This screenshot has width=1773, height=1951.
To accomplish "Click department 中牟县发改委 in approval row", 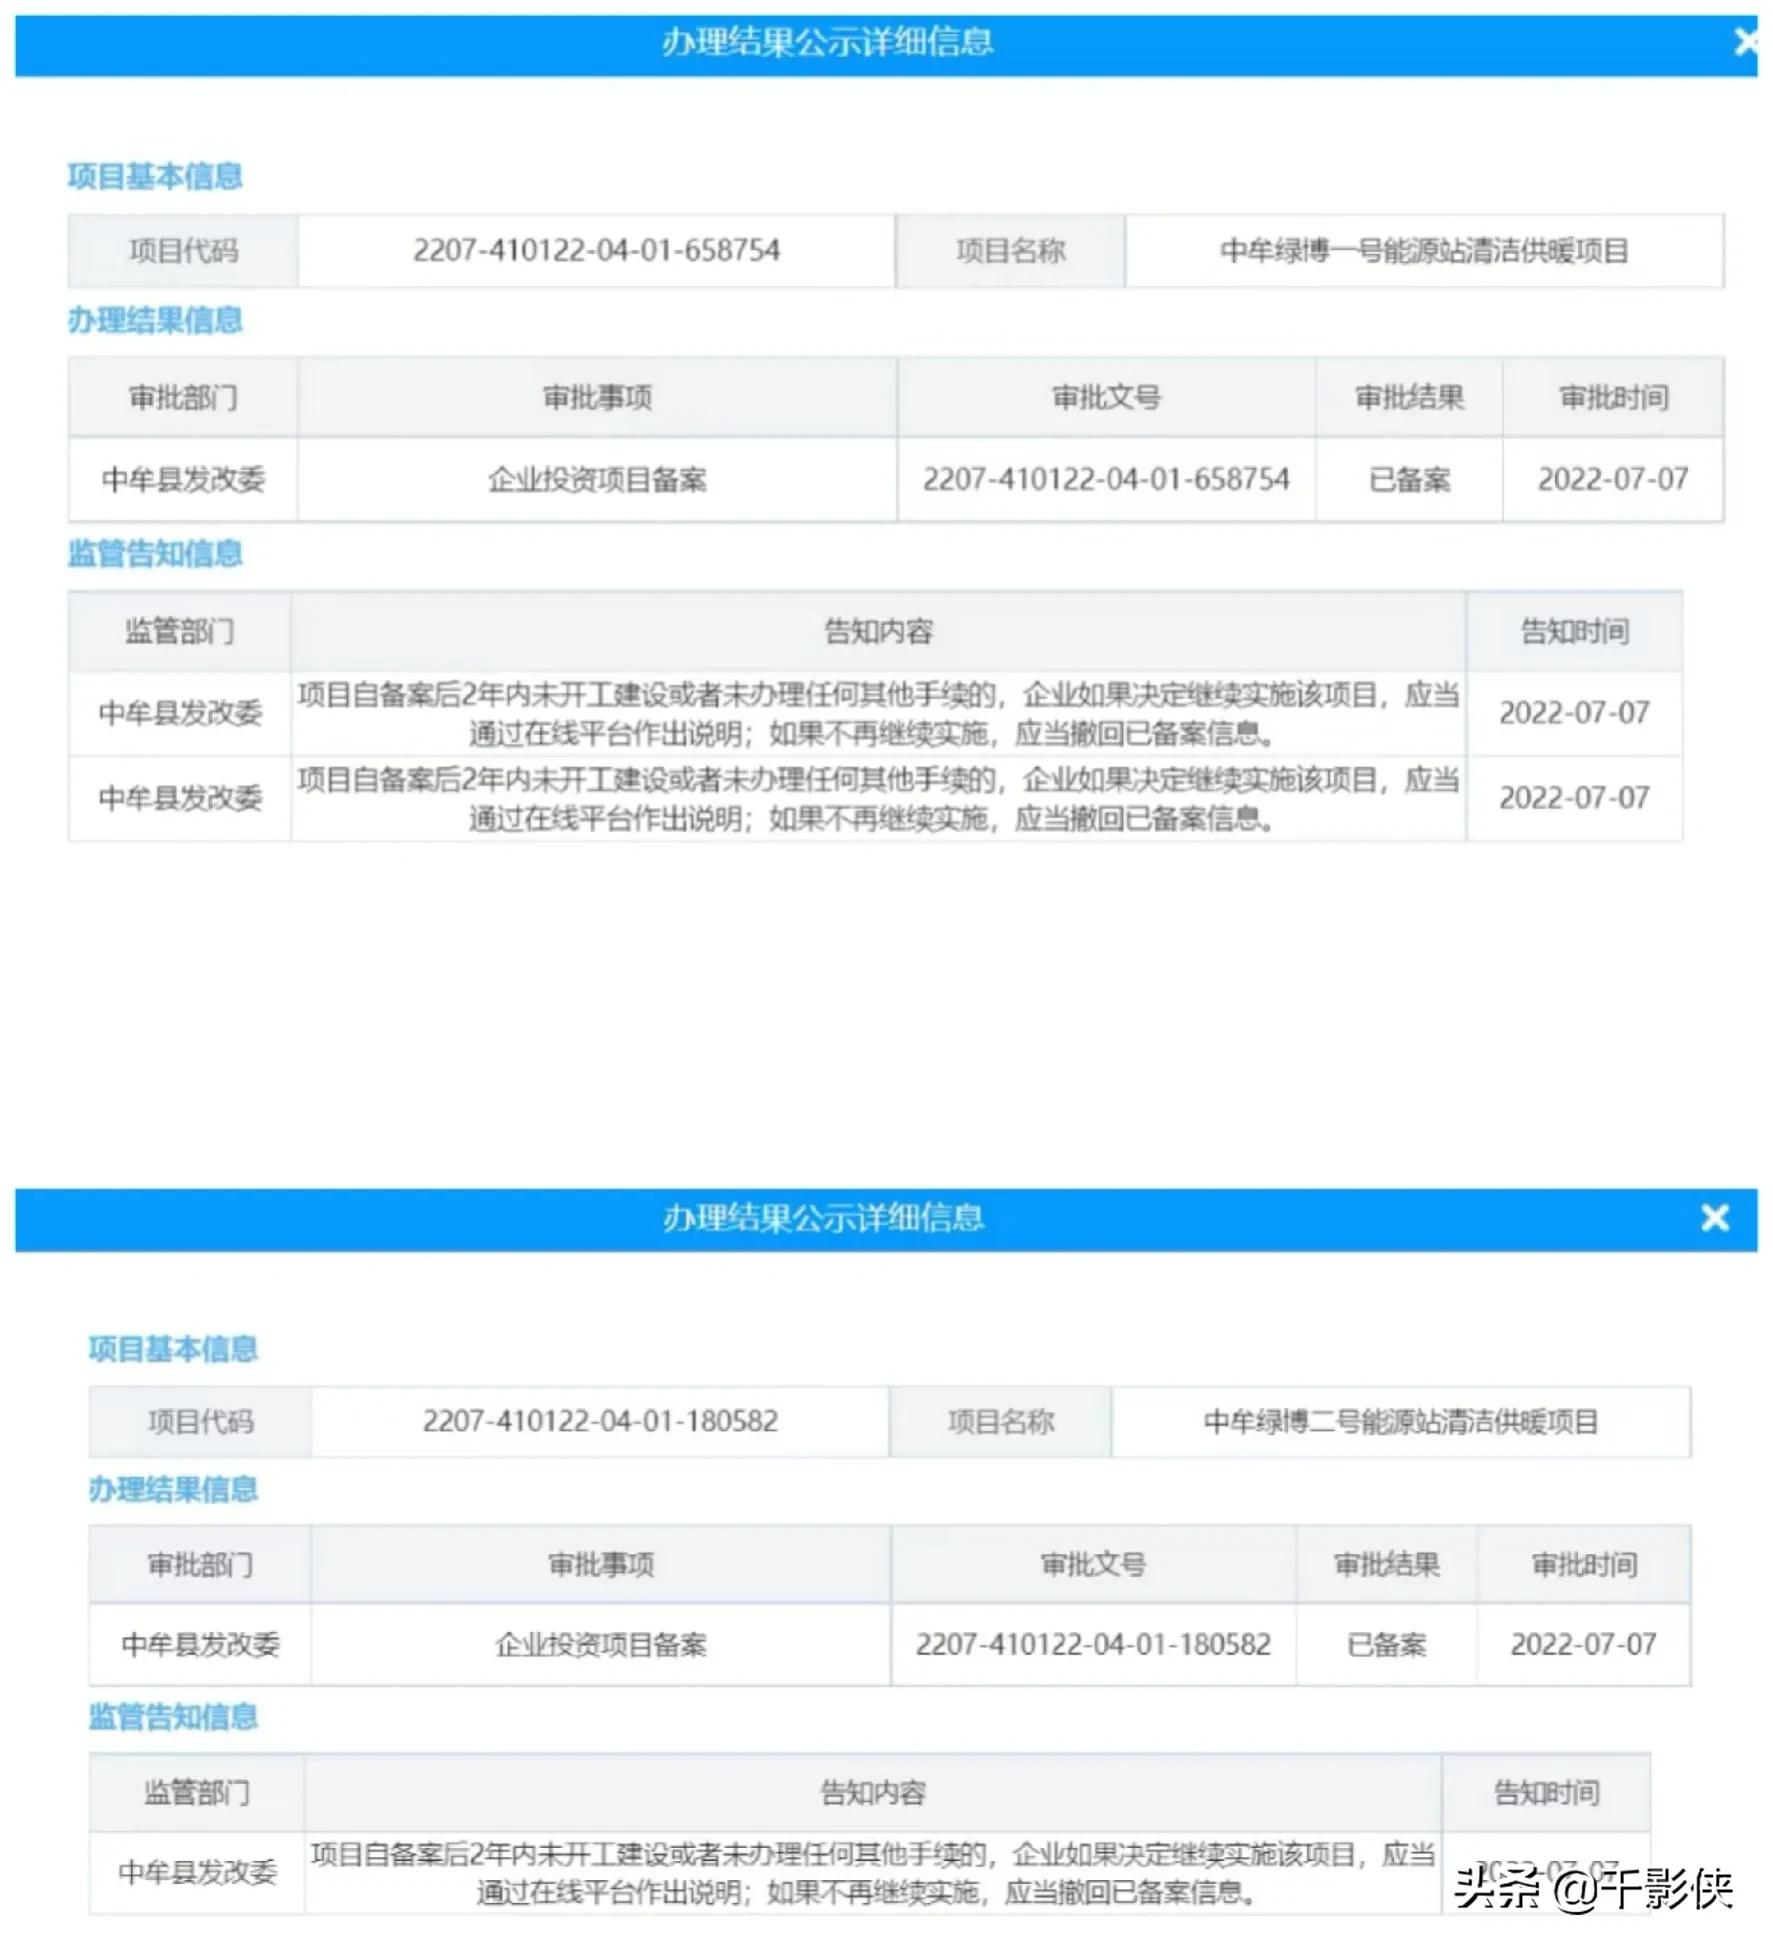I will 180,480.
